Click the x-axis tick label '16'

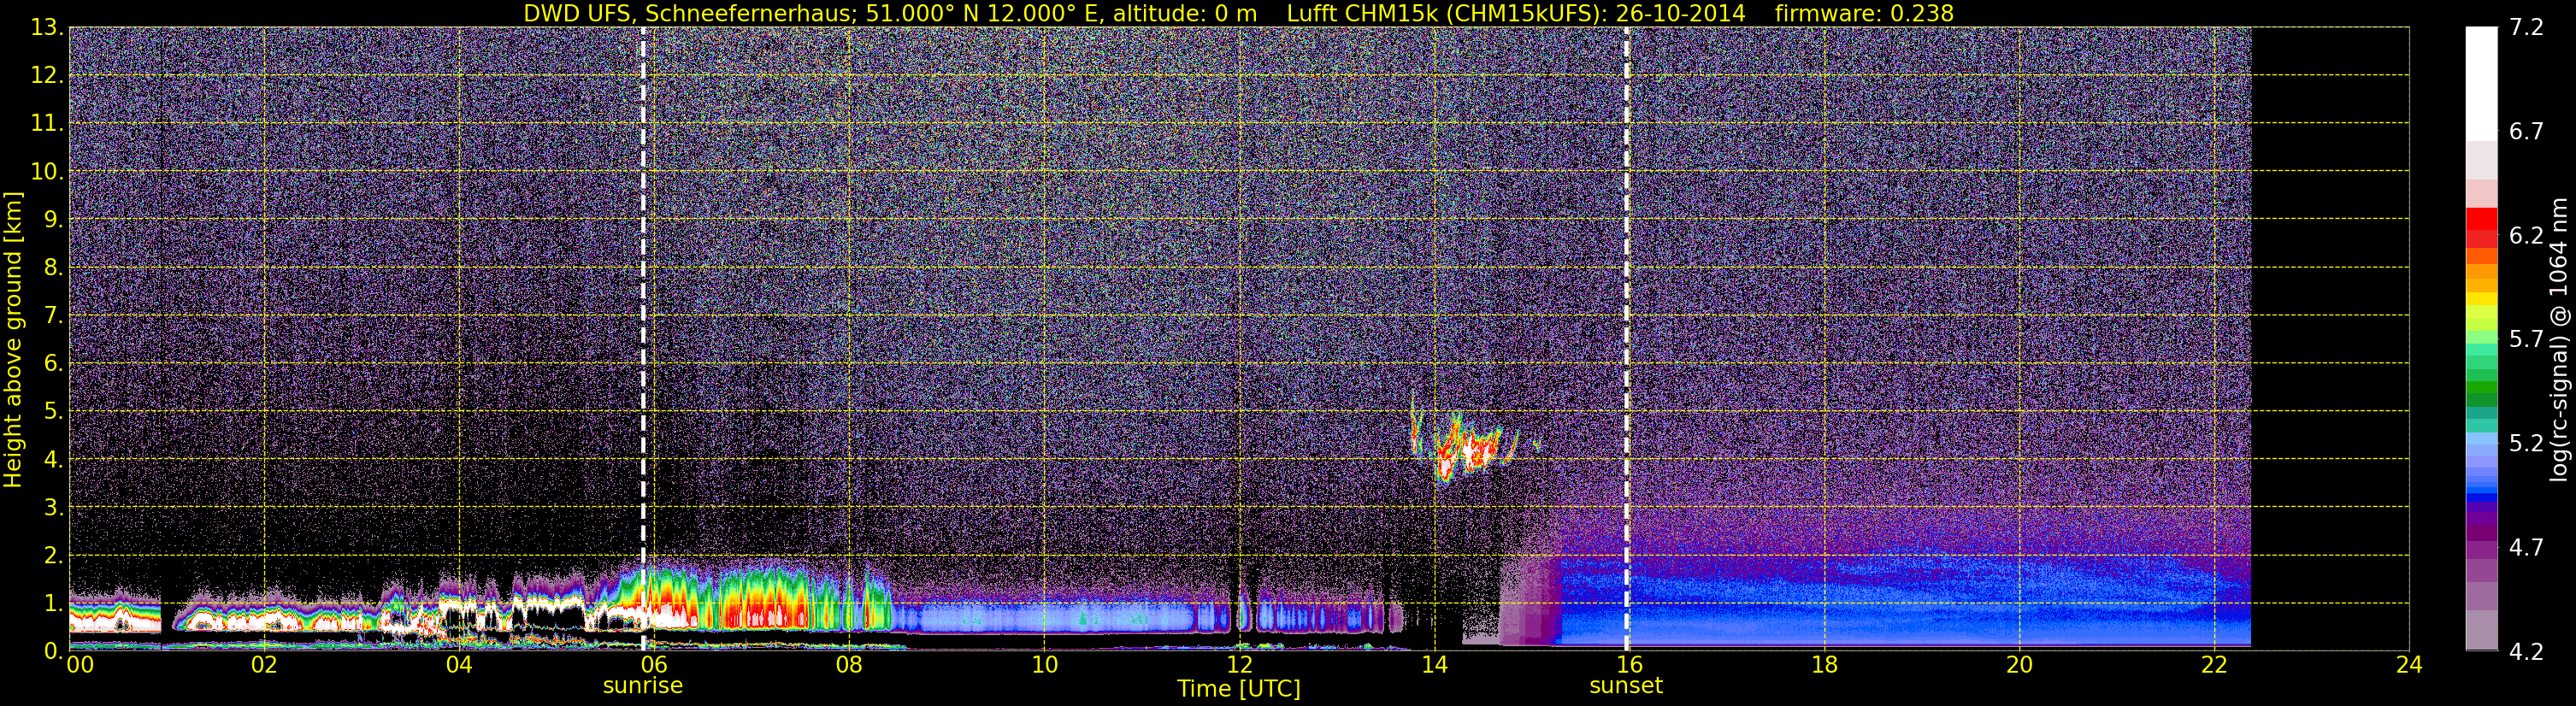tap(1629, 665)
